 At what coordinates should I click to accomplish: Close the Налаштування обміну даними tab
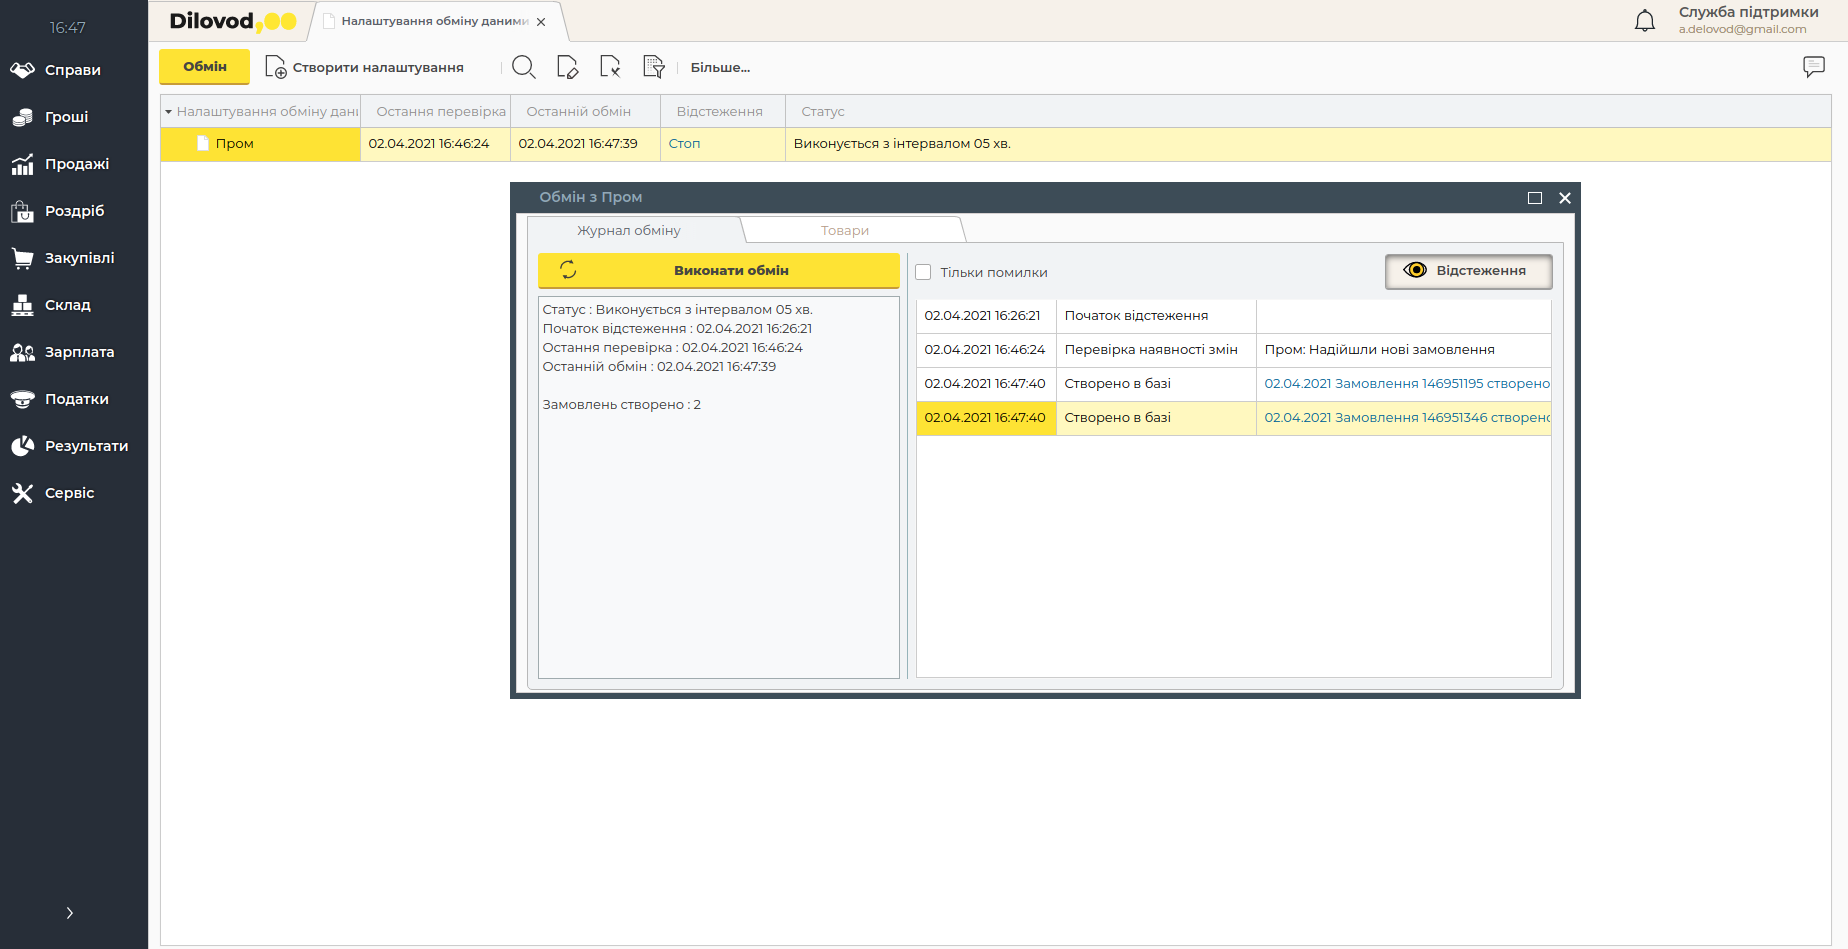point(541,22)
